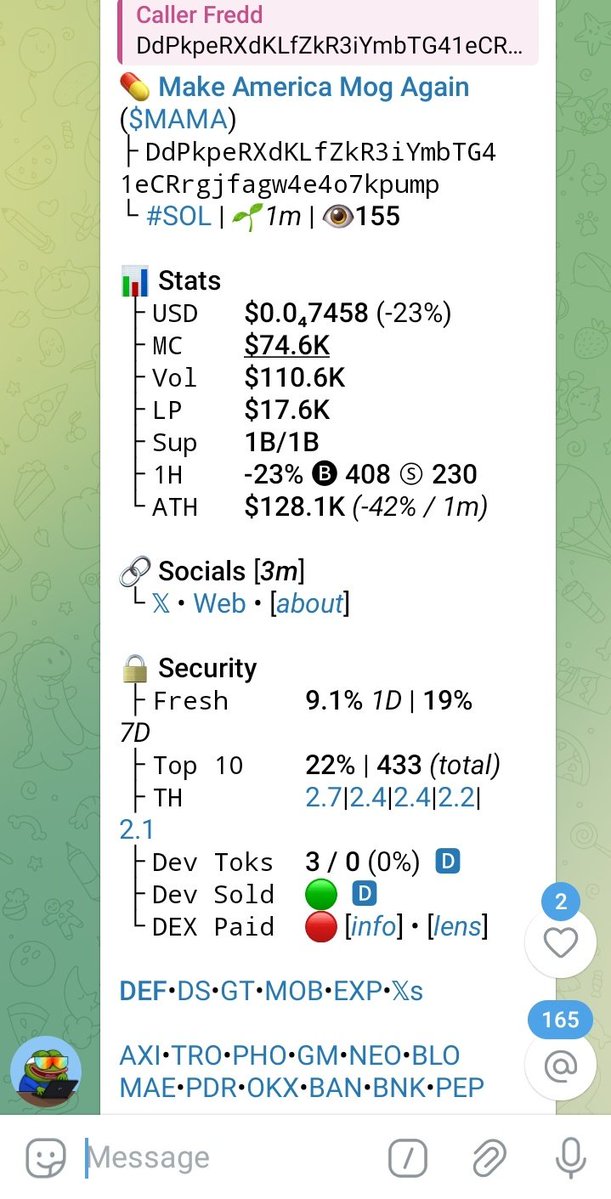Click the blue D badge beside Dev Toks
Screen dimensions: 611x1199
pos(448,862)
